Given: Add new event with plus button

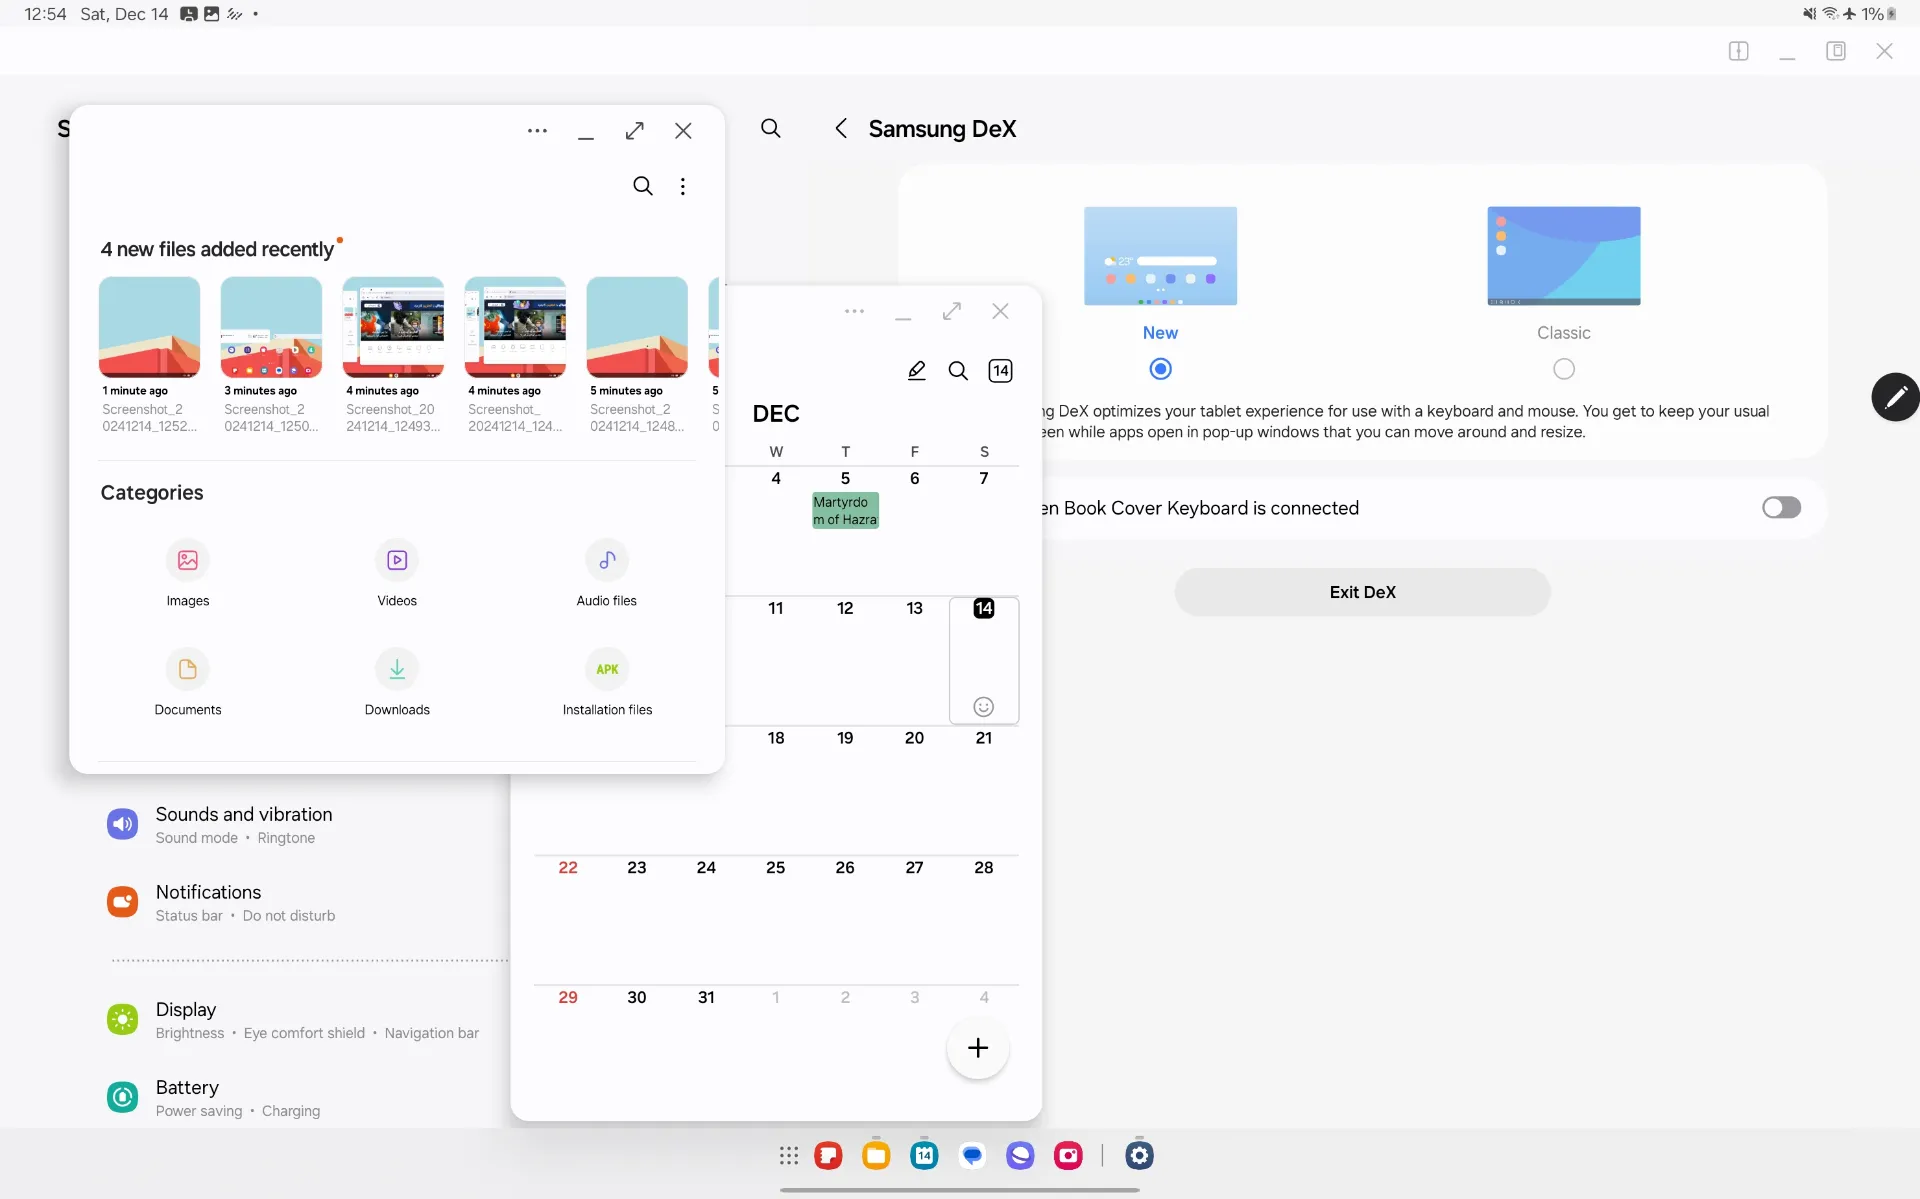Looking at the screenshot, I should (978, 1048).
